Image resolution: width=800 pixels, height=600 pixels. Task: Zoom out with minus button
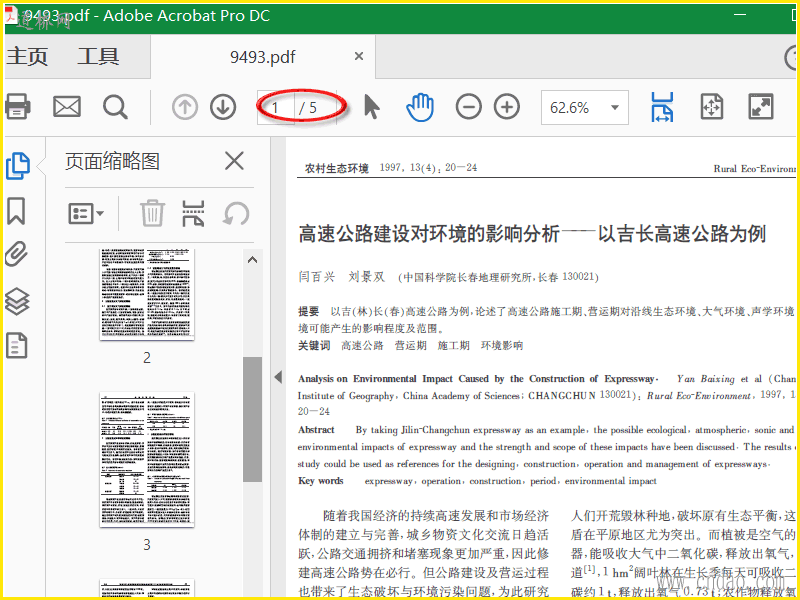[468, 107]
